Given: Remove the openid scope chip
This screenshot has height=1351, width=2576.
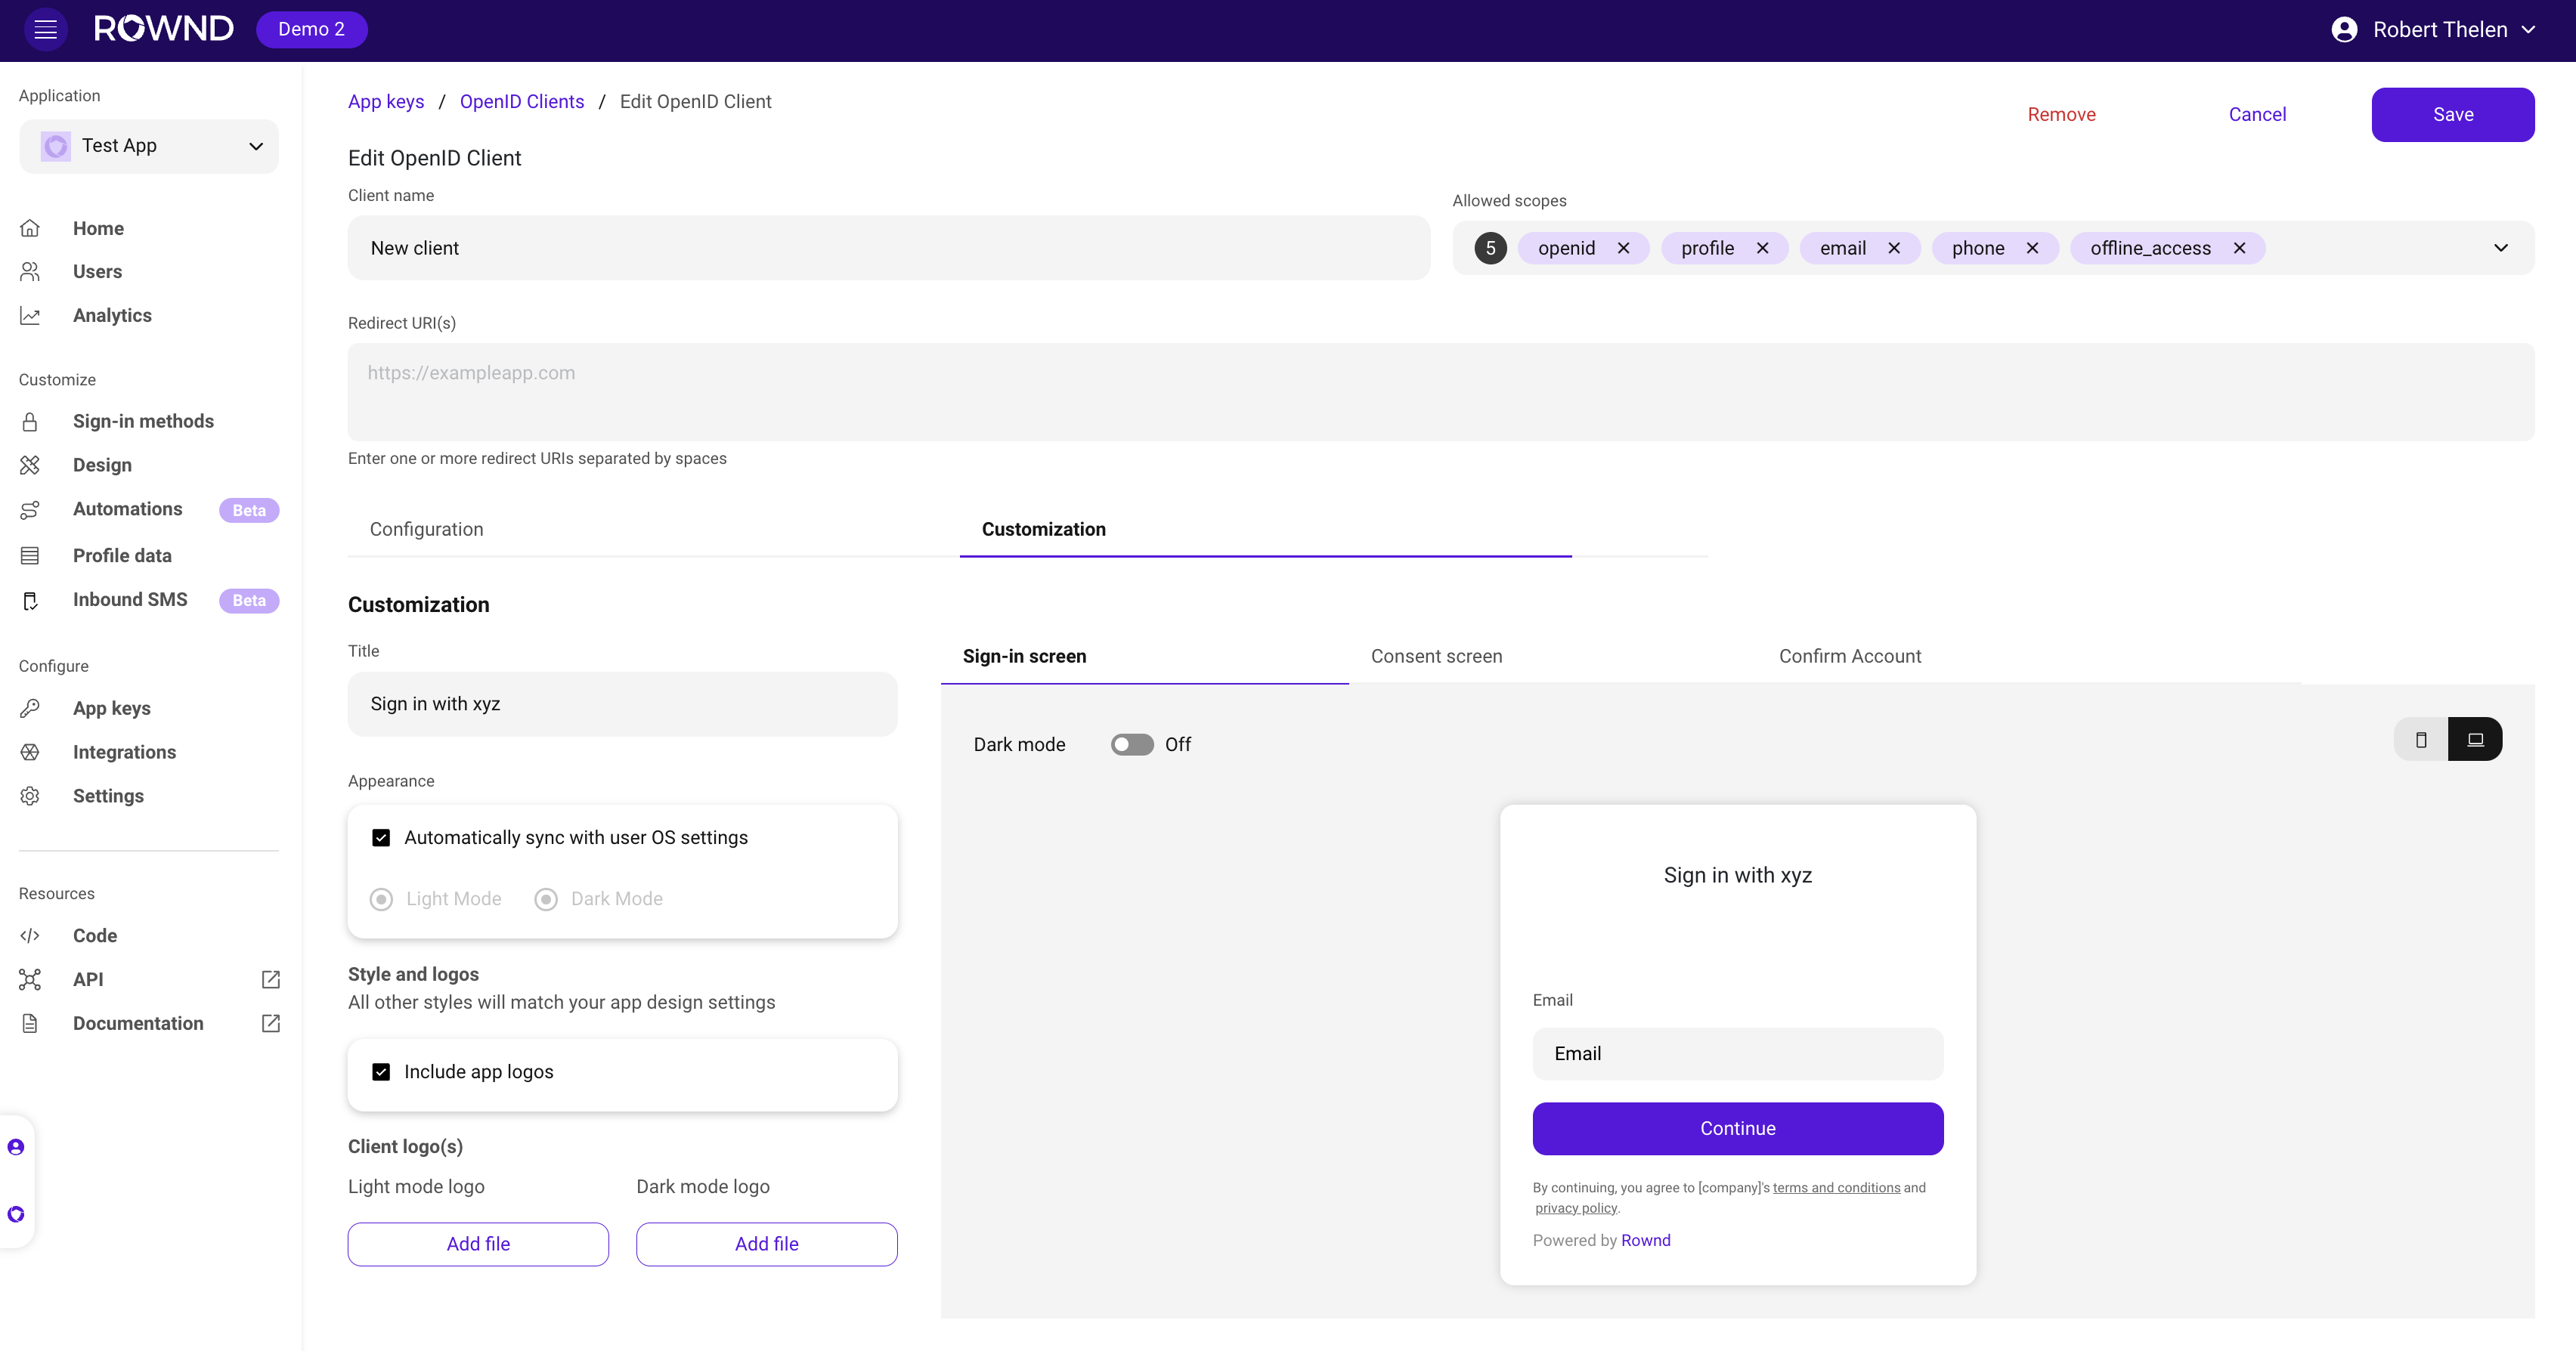Looking at the screenshot, I should point(1623,248).
